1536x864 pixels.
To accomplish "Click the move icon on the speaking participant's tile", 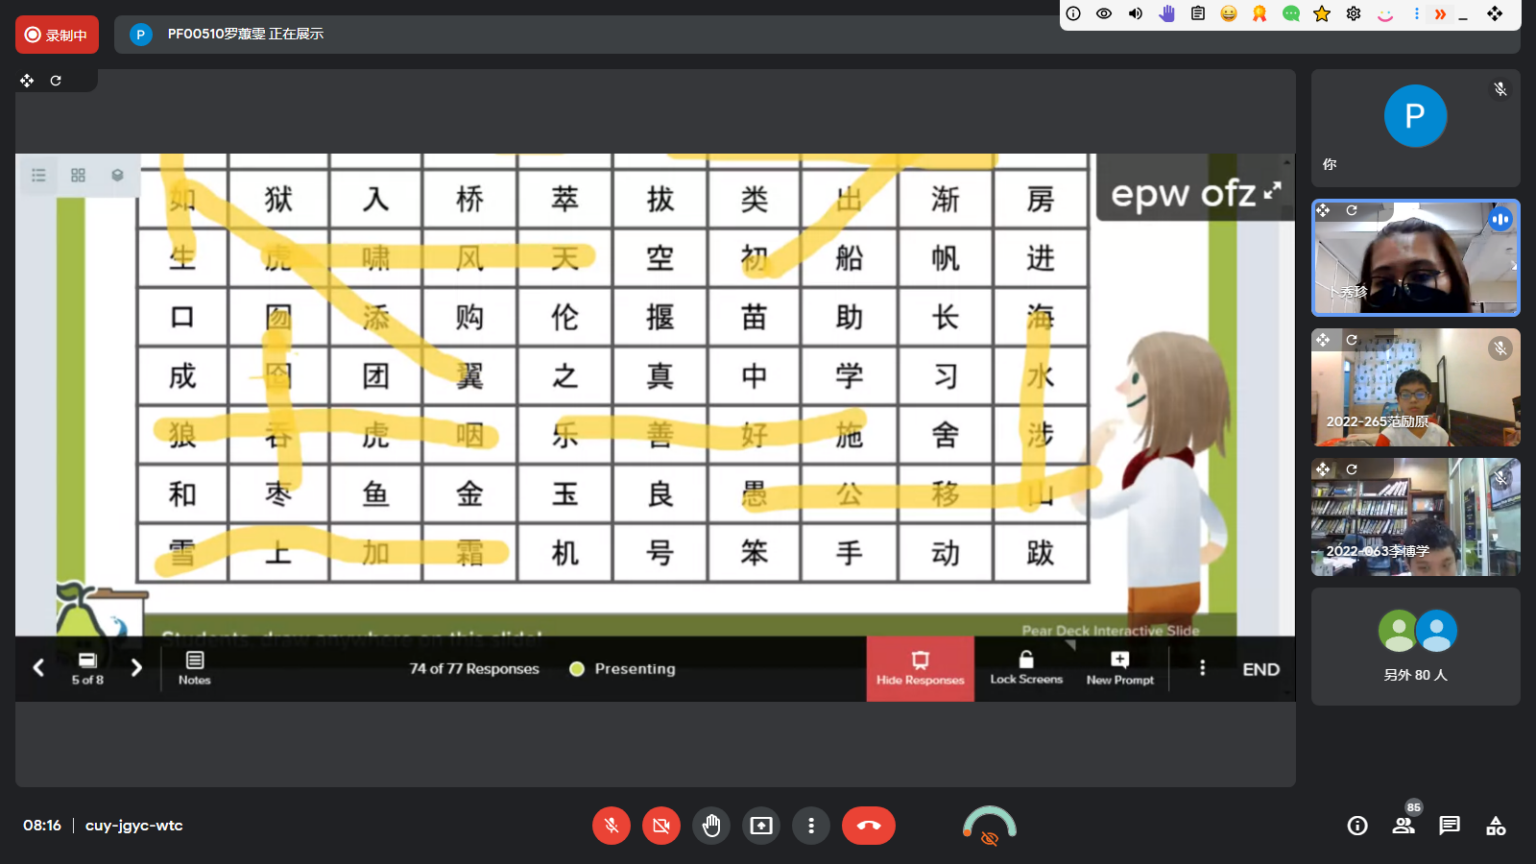I will pyautogui.click(x=1323, y=210).
